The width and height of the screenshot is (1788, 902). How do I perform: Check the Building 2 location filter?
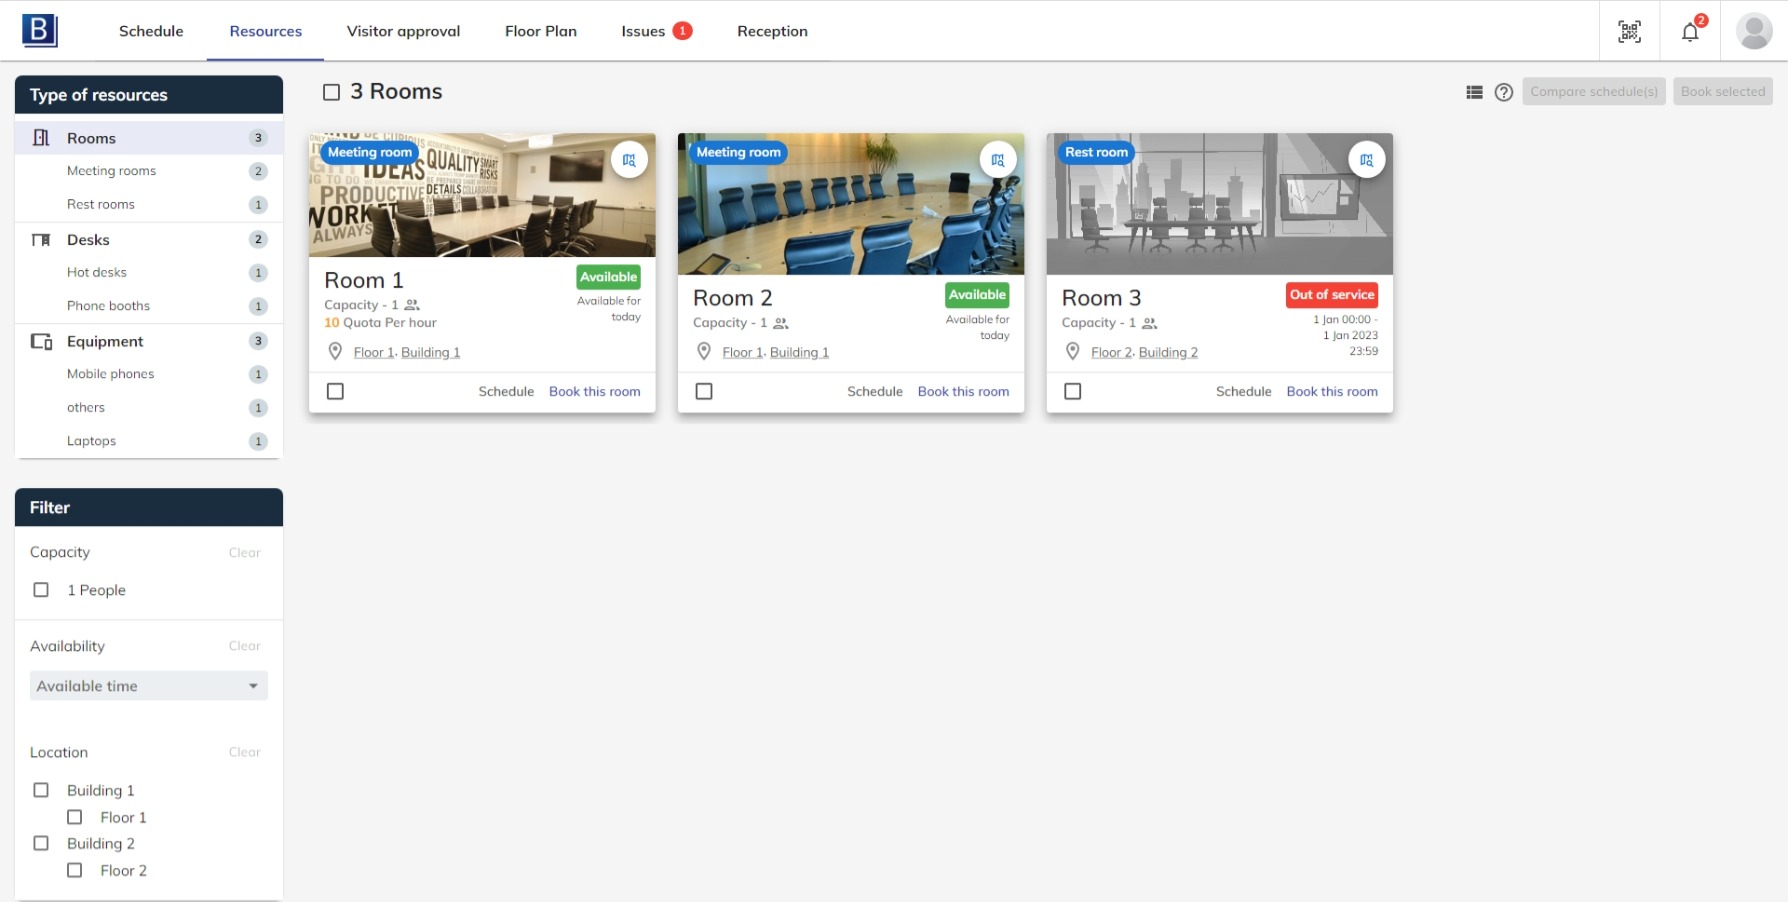tap(41, 843)
